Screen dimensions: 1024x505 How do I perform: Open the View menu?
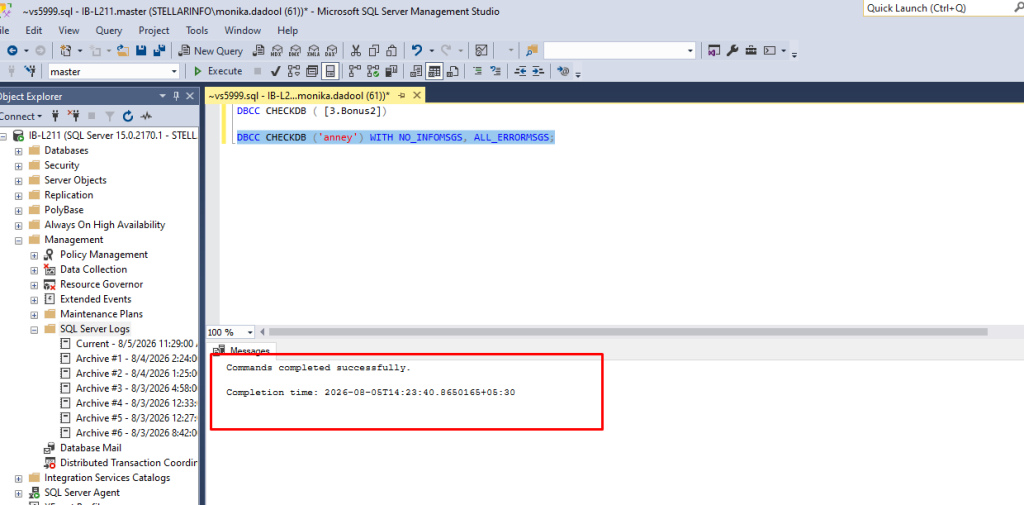coord(69,30)
